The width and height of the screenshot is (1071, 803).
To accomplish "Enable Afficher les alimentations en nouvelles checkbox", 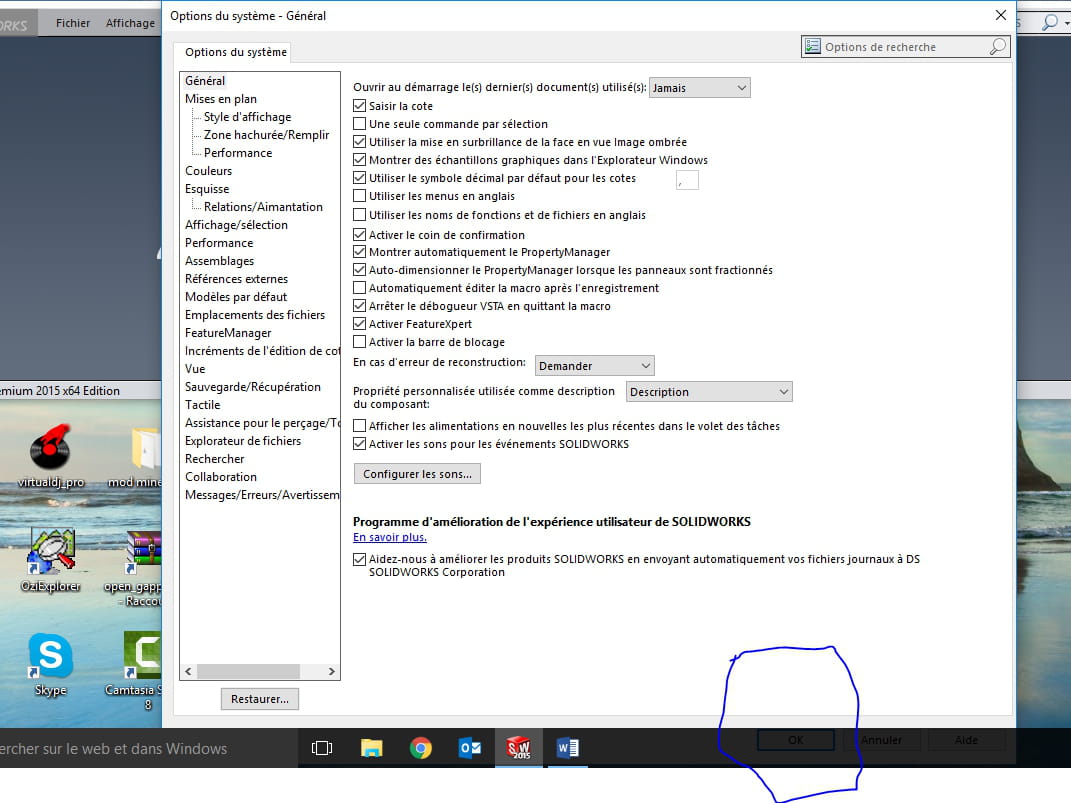I will (359, 426).
